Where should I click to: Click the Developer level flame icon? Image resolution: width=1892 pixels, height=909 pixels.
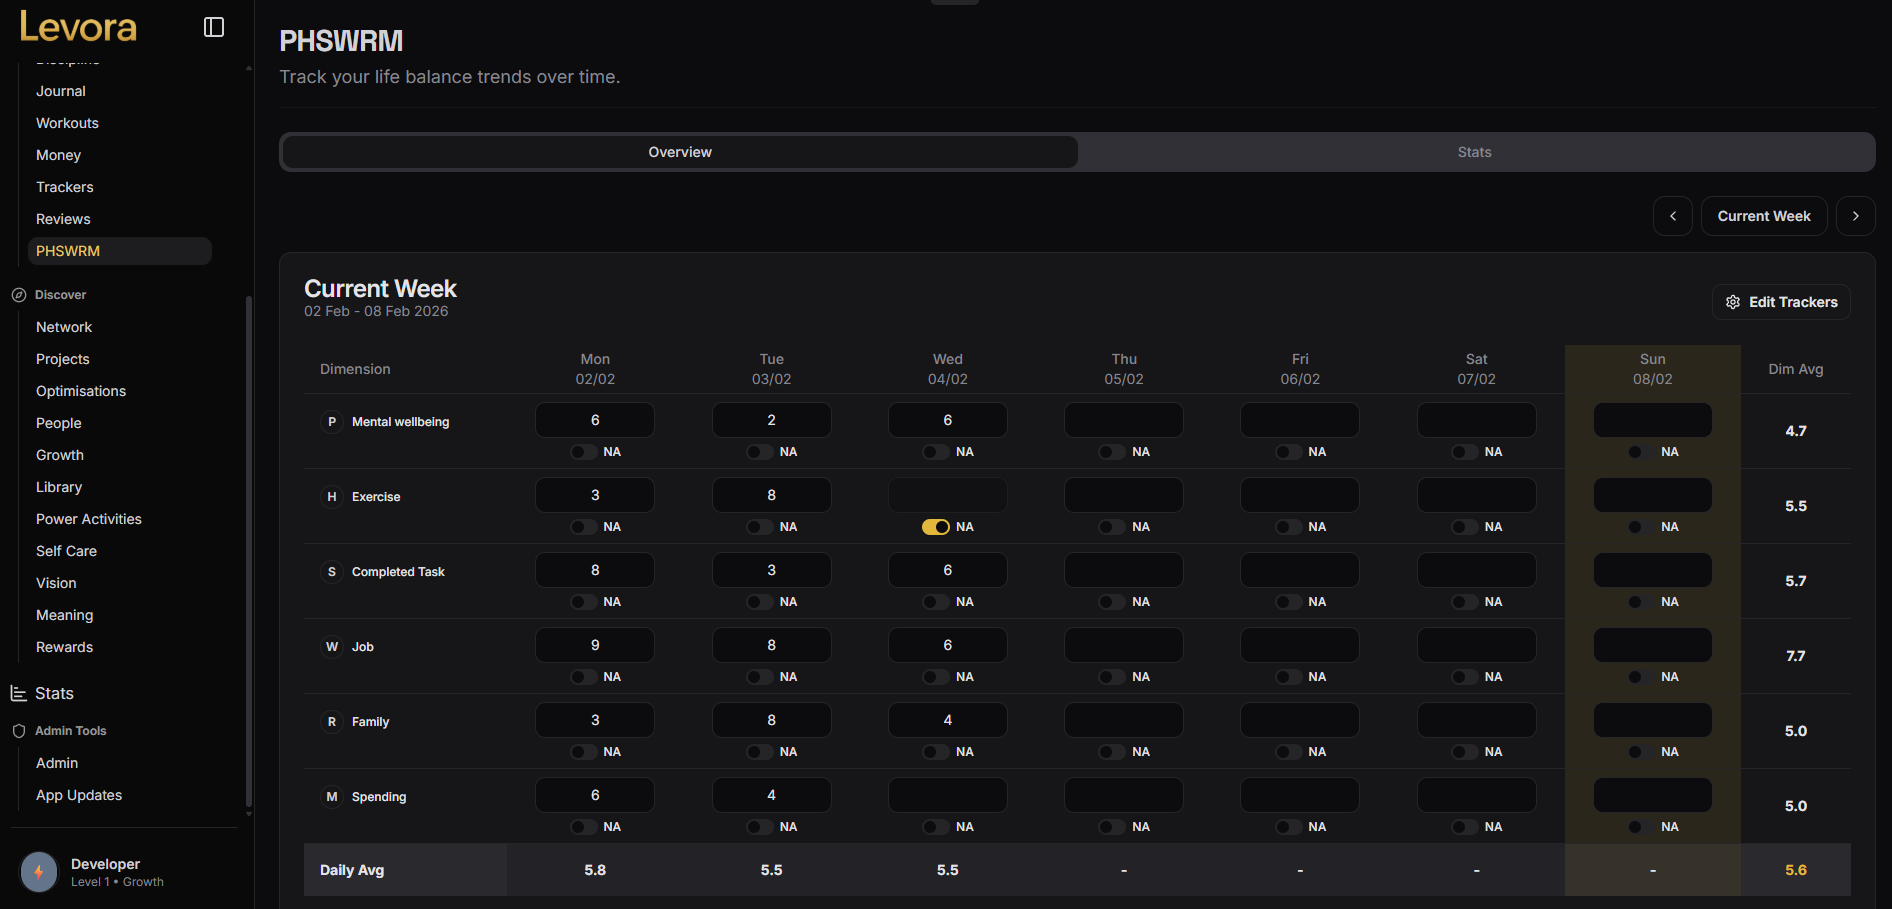[x=38, y=871]
